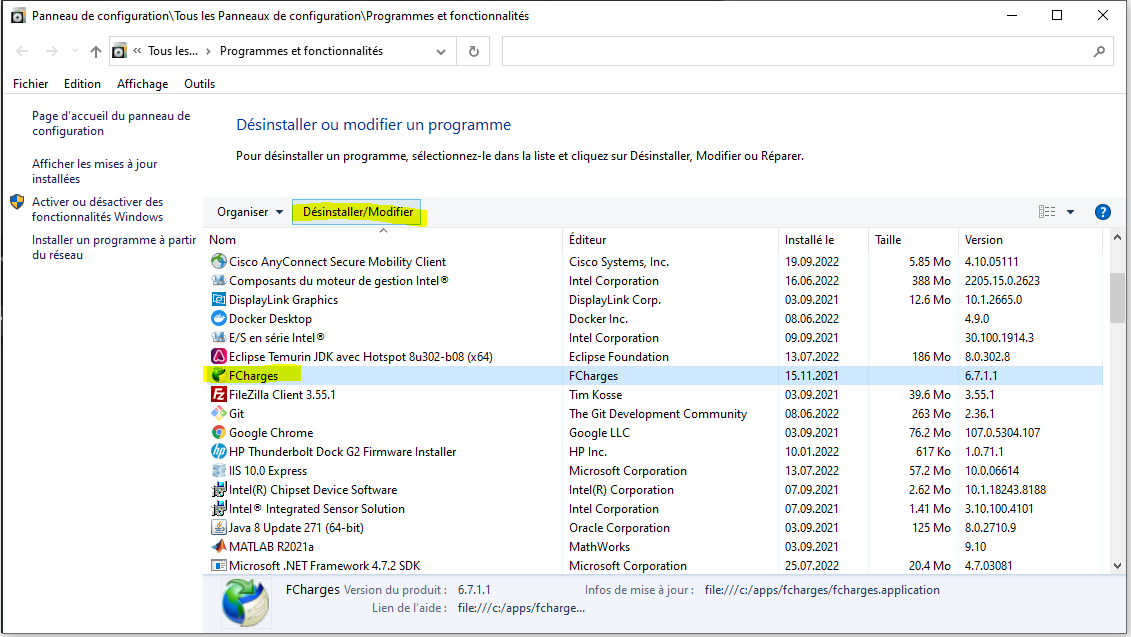Click the Eclipse Temurin JDK icon
This screenshot has height=637, width=1131.
219,356
